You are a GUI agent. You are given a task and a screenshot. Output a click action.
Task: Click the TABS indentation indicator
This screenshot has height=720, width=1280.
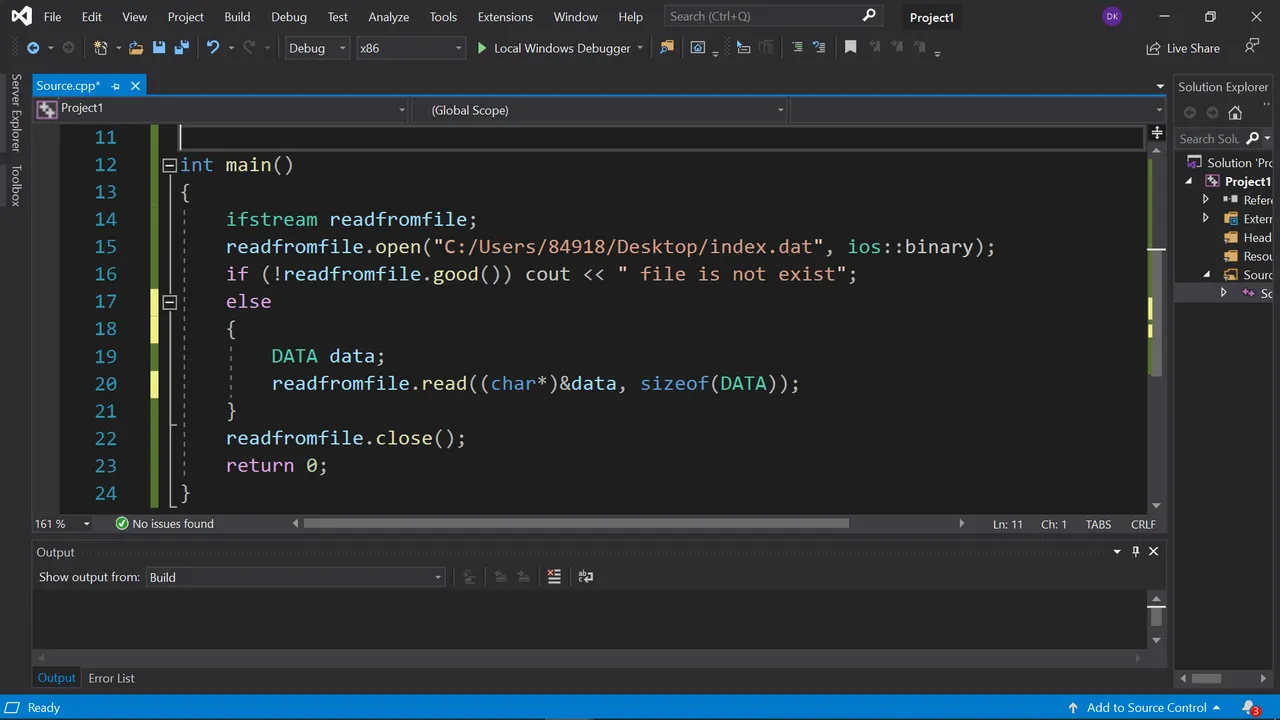[x=1098, y=524]
